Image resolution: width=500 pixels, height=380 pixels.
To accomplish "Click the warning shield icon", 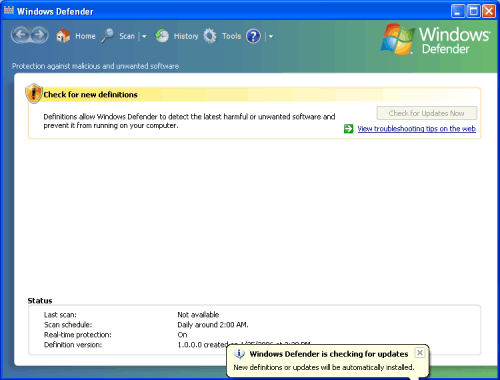I will (x=34, y=93).
